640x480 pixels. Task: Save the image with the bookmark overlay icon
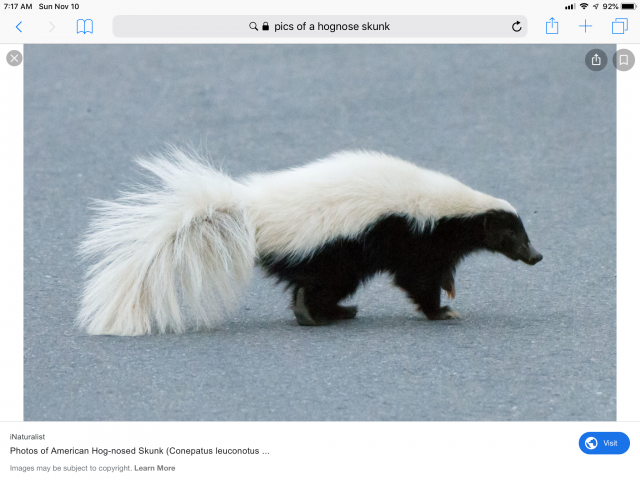click(624, 60)
